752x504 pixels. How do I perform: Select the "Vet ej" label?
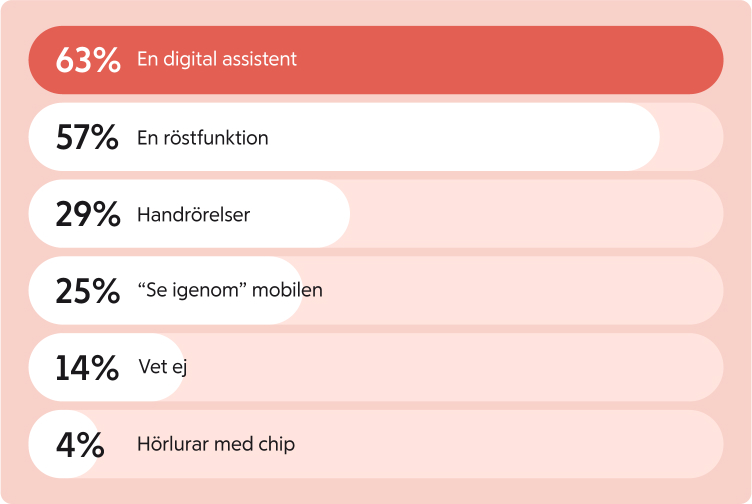click(x=163, y=367)
